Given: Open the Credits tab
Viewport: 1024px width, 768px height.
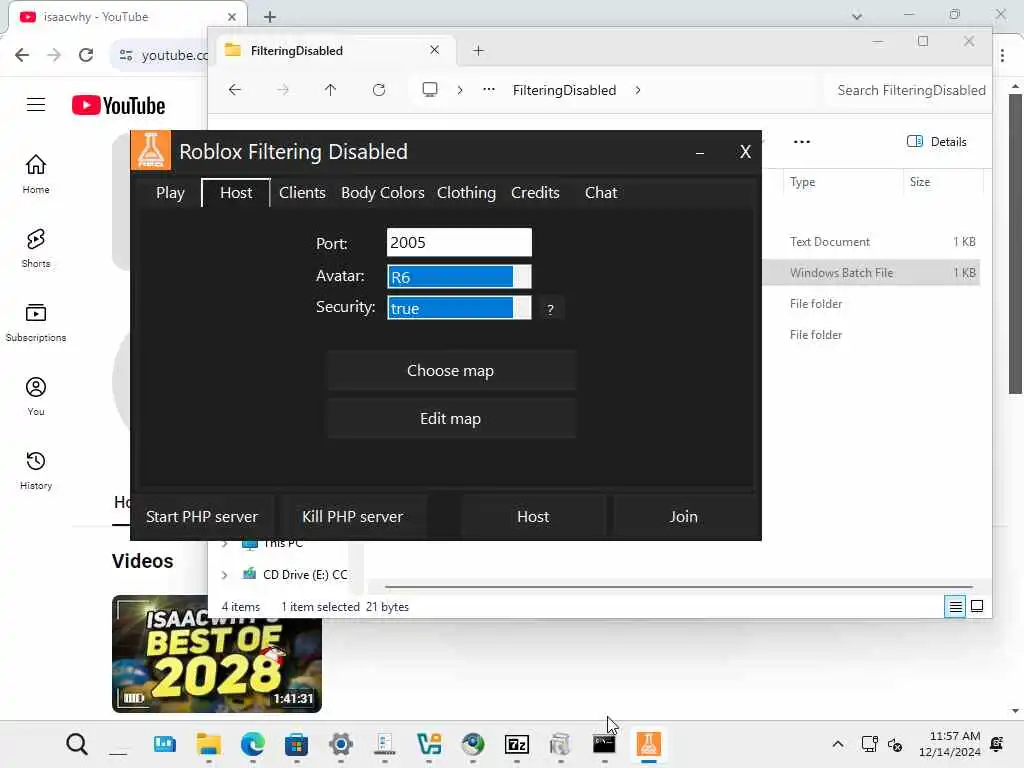Looking at the screenshot, I should (x=535, y=193).
